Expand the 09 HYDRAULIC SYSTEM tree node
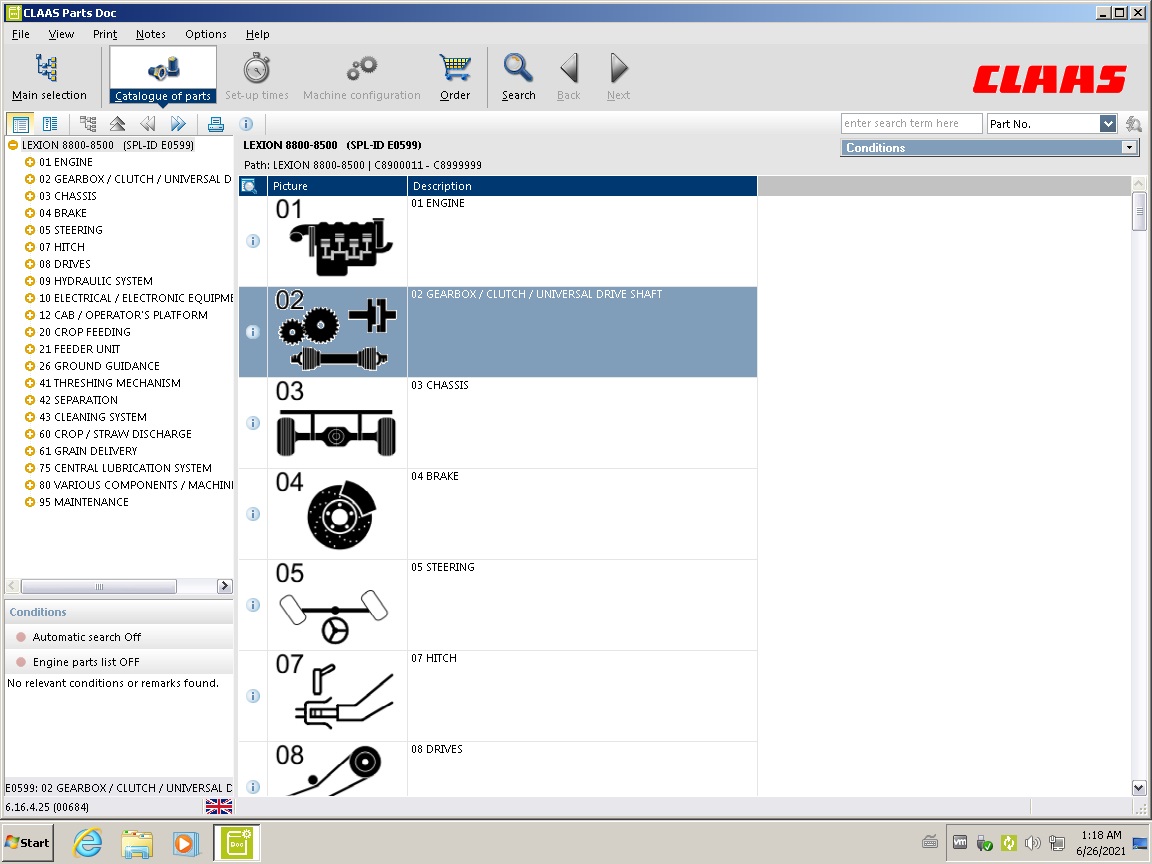This screenshot has height=864, width=1152. (30, 281)
